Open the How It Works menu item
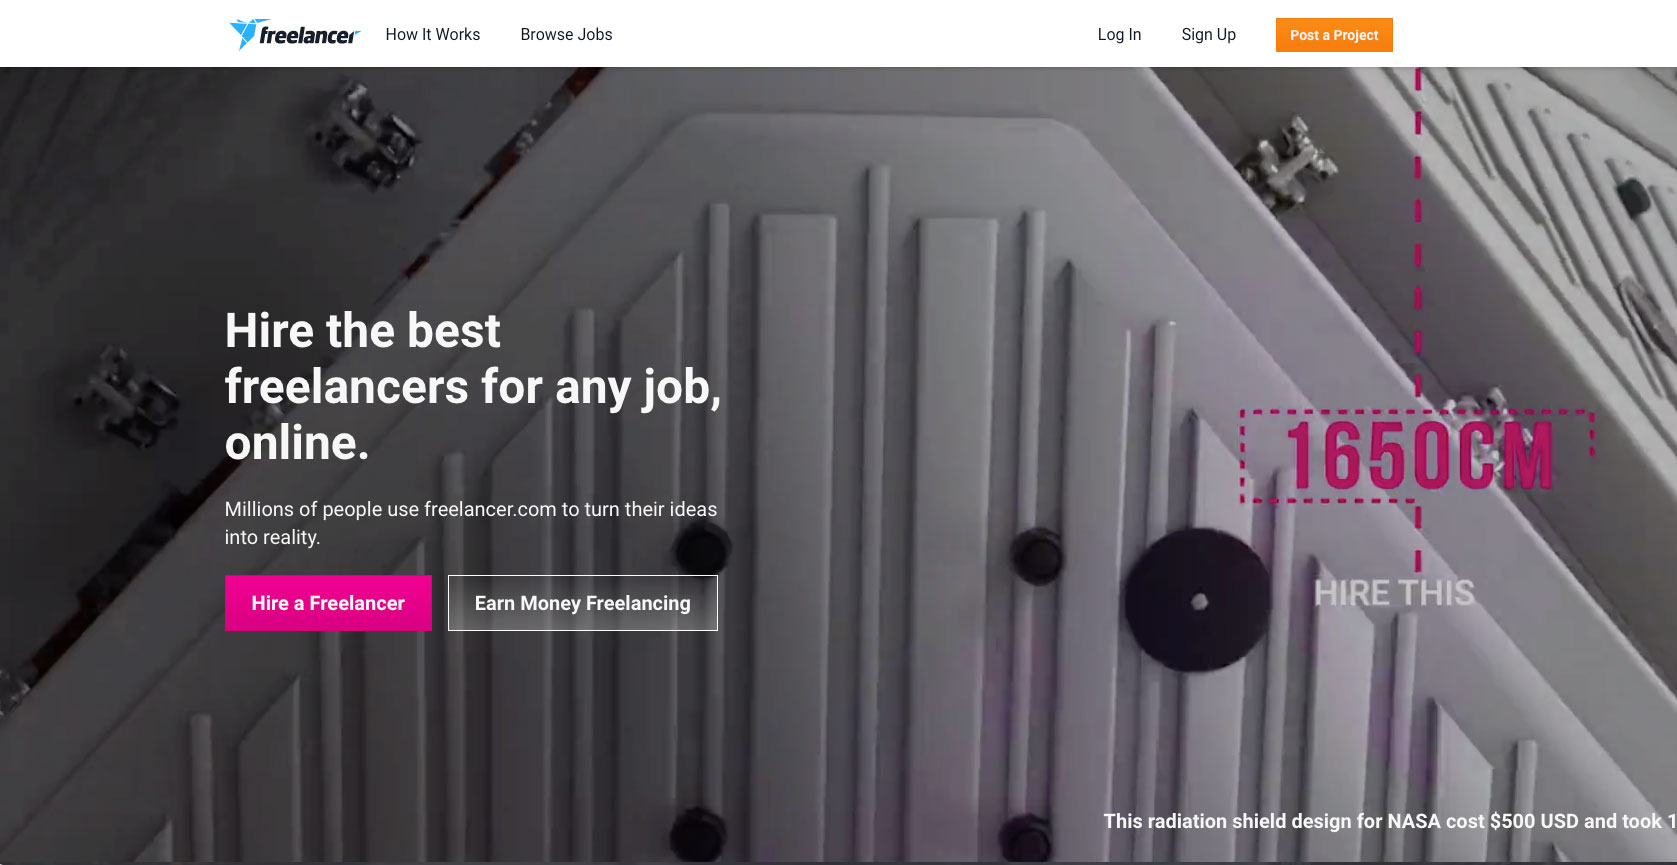Image resolution: width=1677 pixels, height=865 pixels. 433,34
